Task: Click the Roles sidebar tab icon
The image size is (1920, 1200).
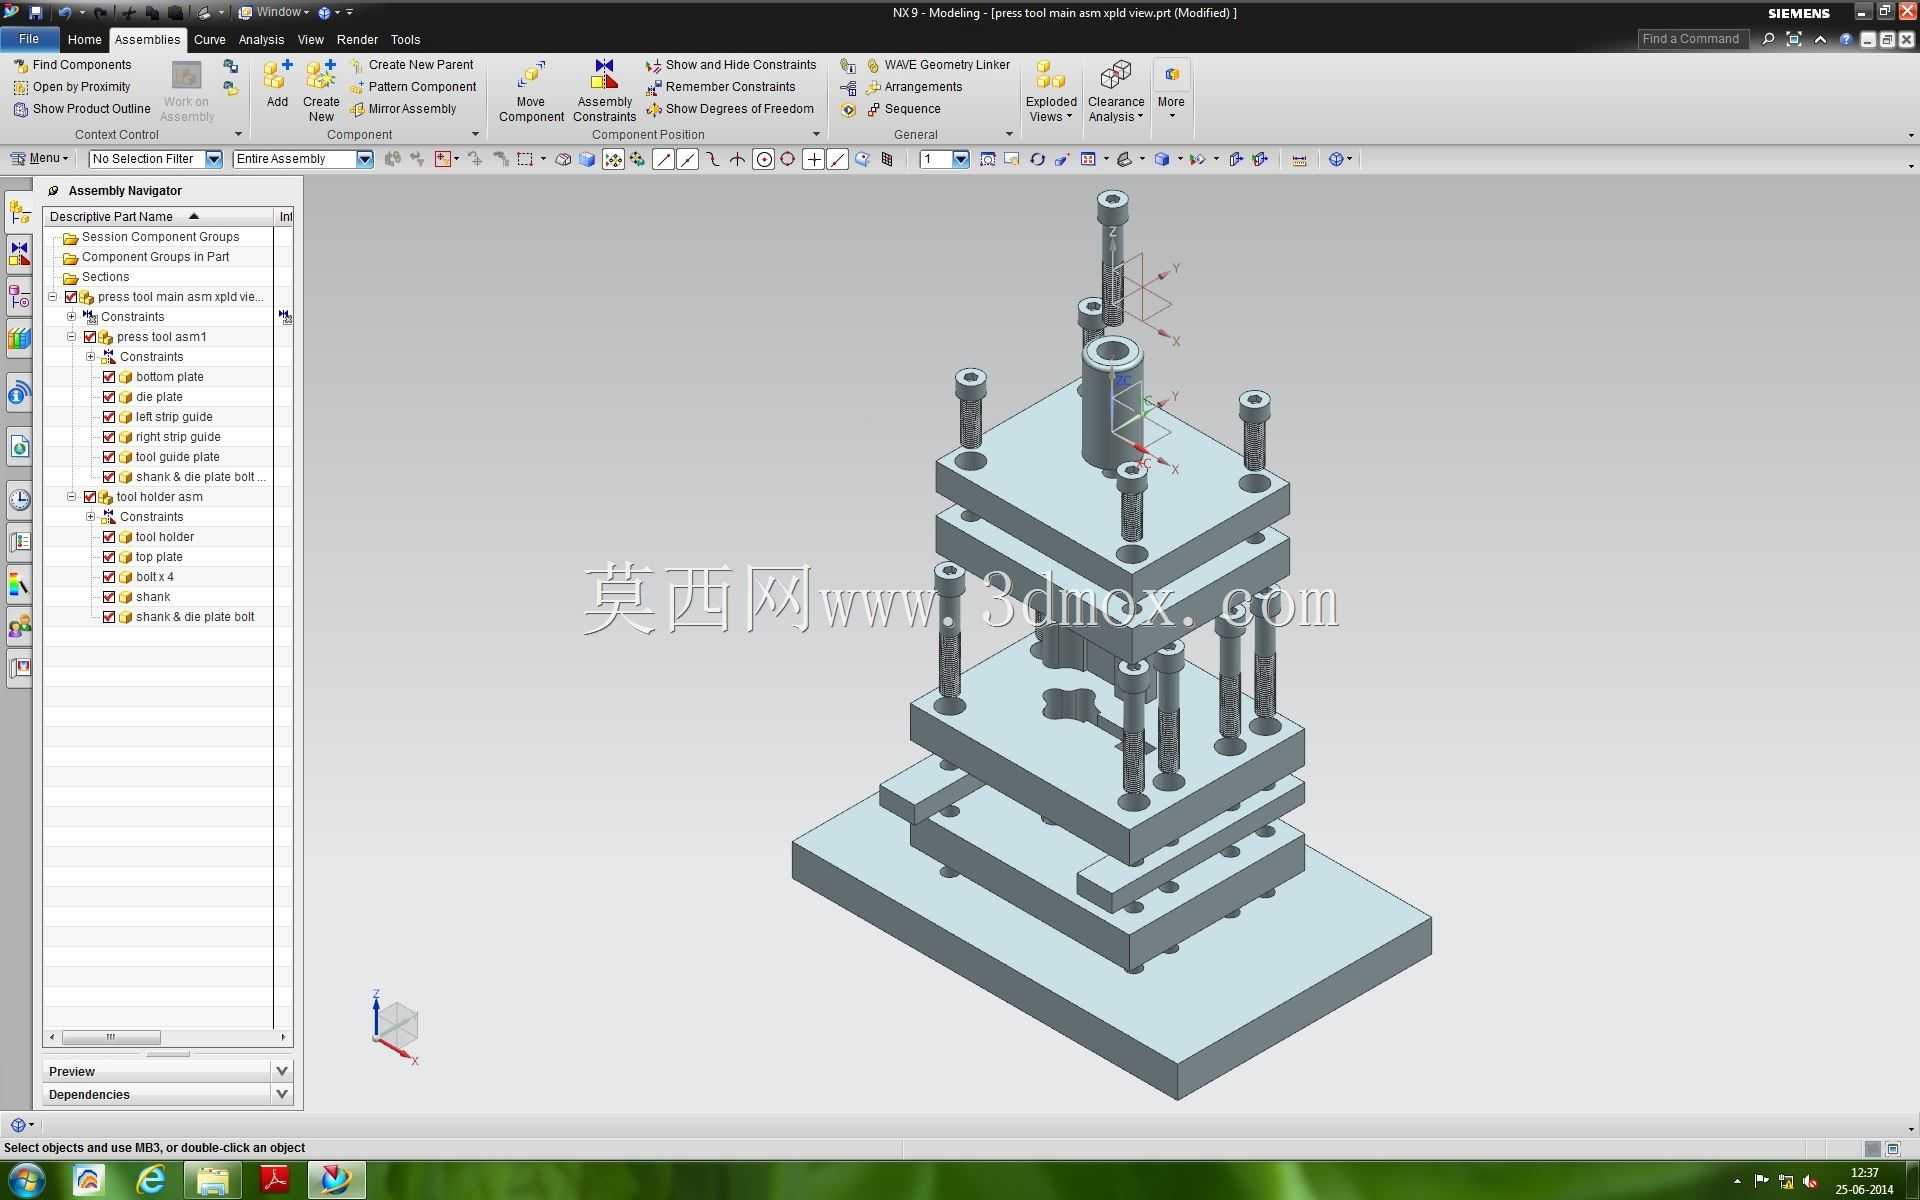Action: [x=19, y=627]
